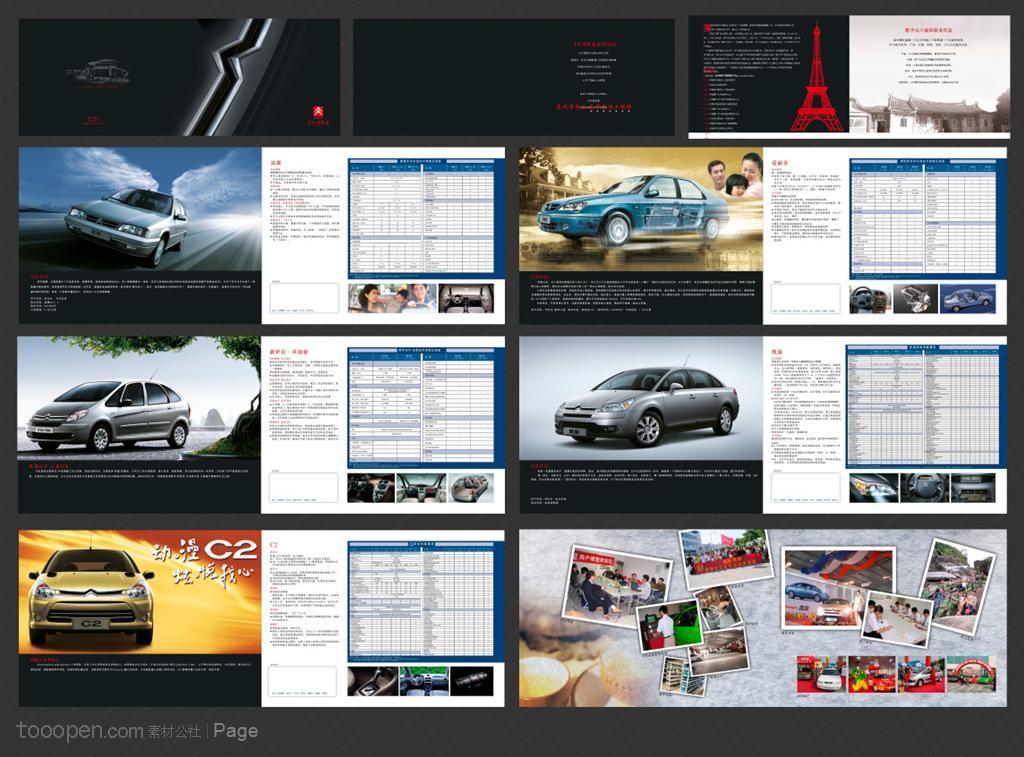Click the "C2" red heading above spec text
1024x757 pixels.
274,544
